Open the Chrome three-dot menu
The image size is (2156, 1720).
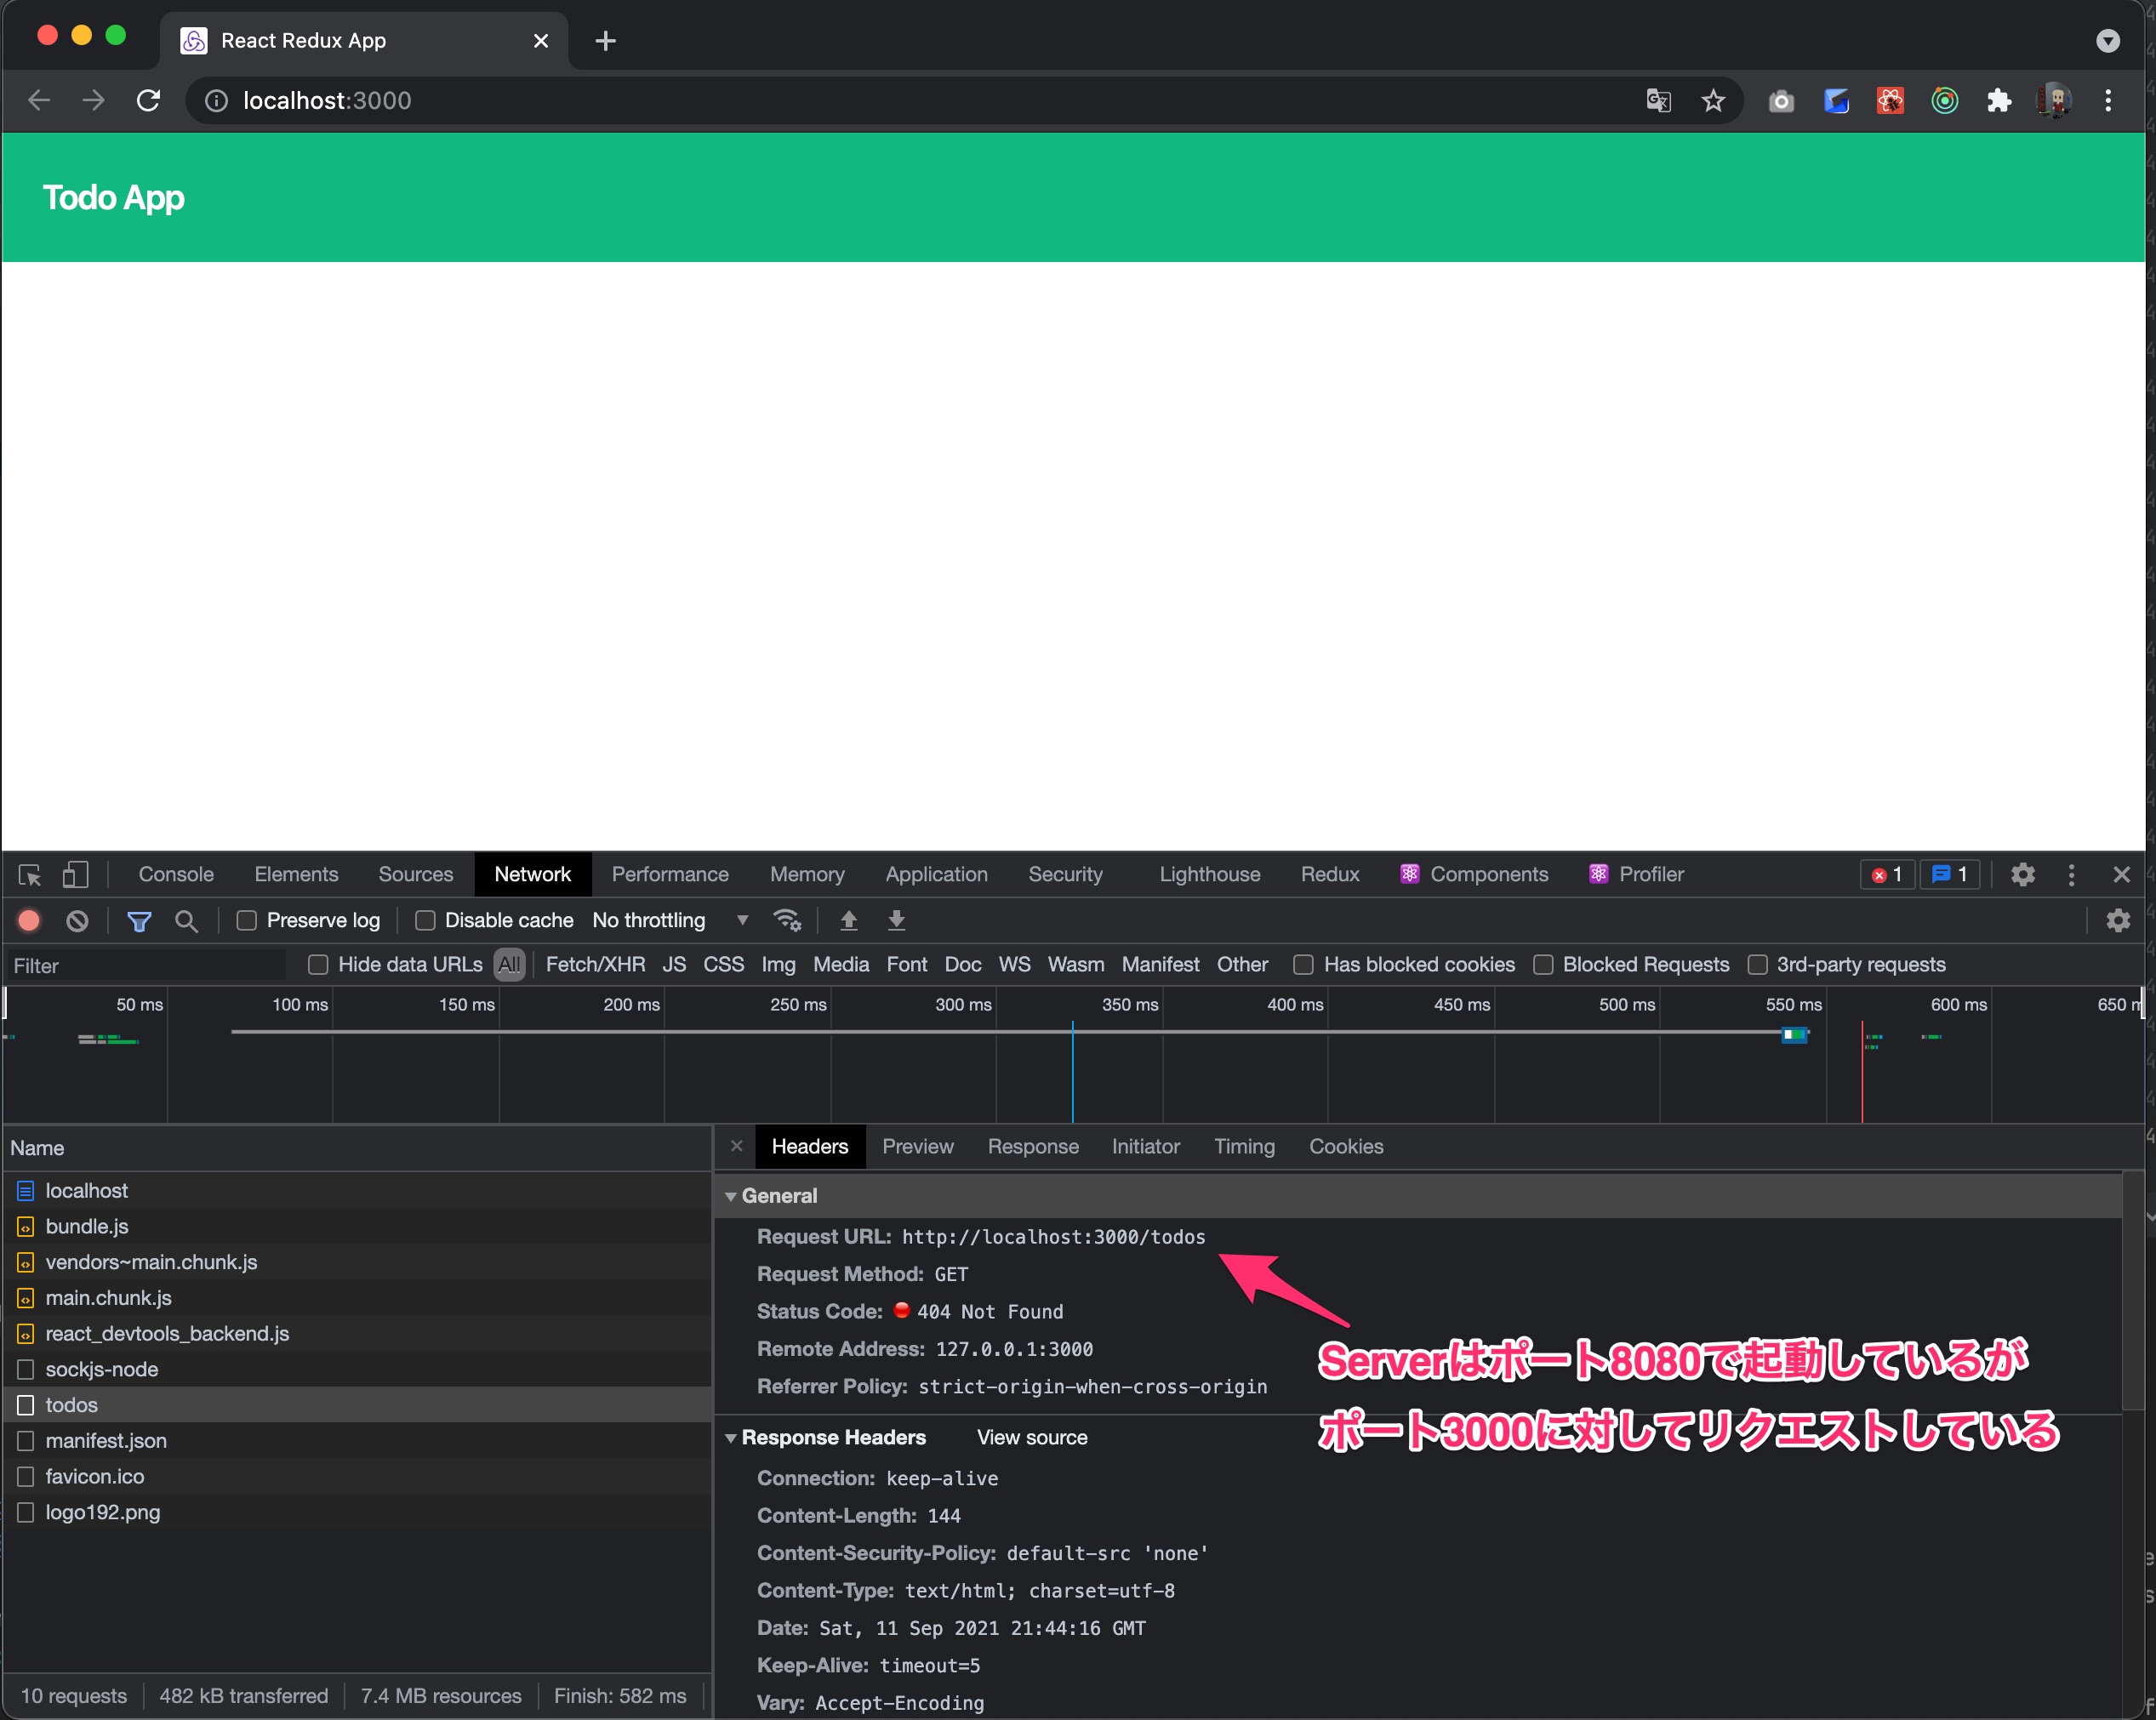click(x=2108, y=100)
